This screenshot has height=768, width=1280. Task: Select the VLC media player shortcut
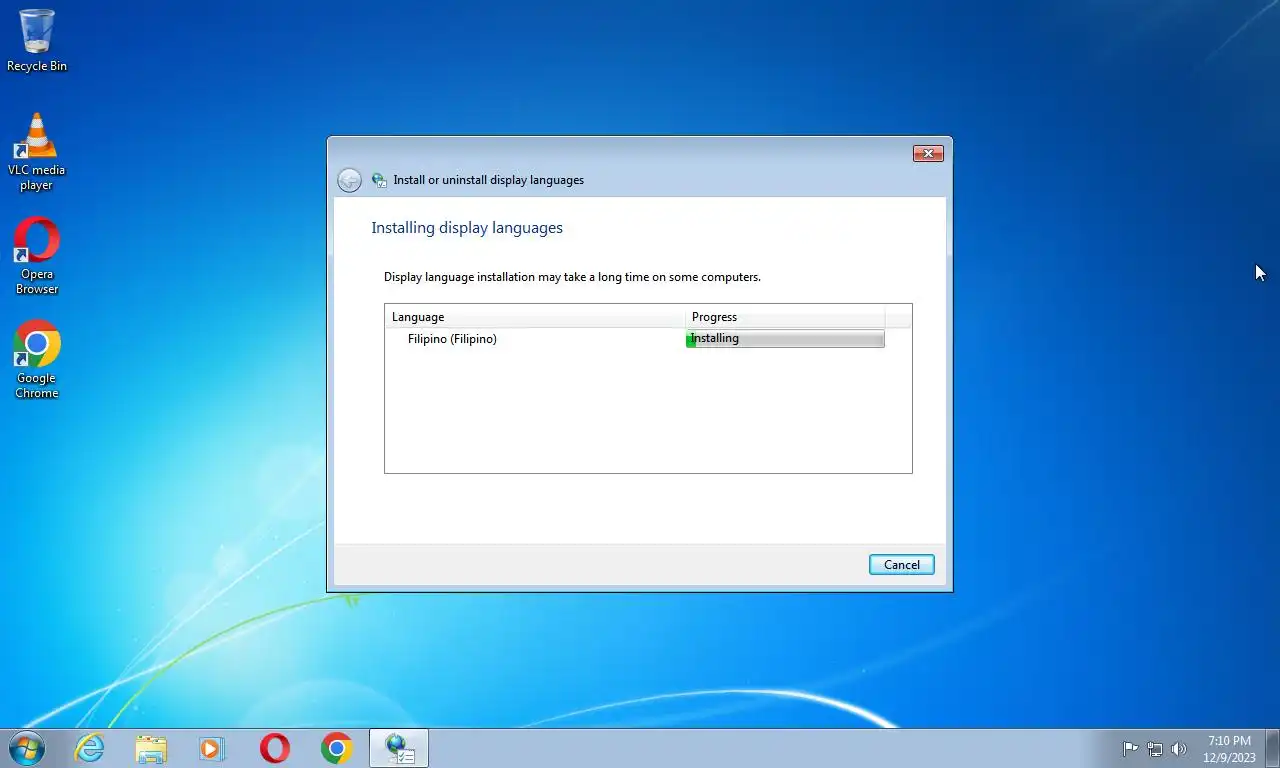point(37,152)
